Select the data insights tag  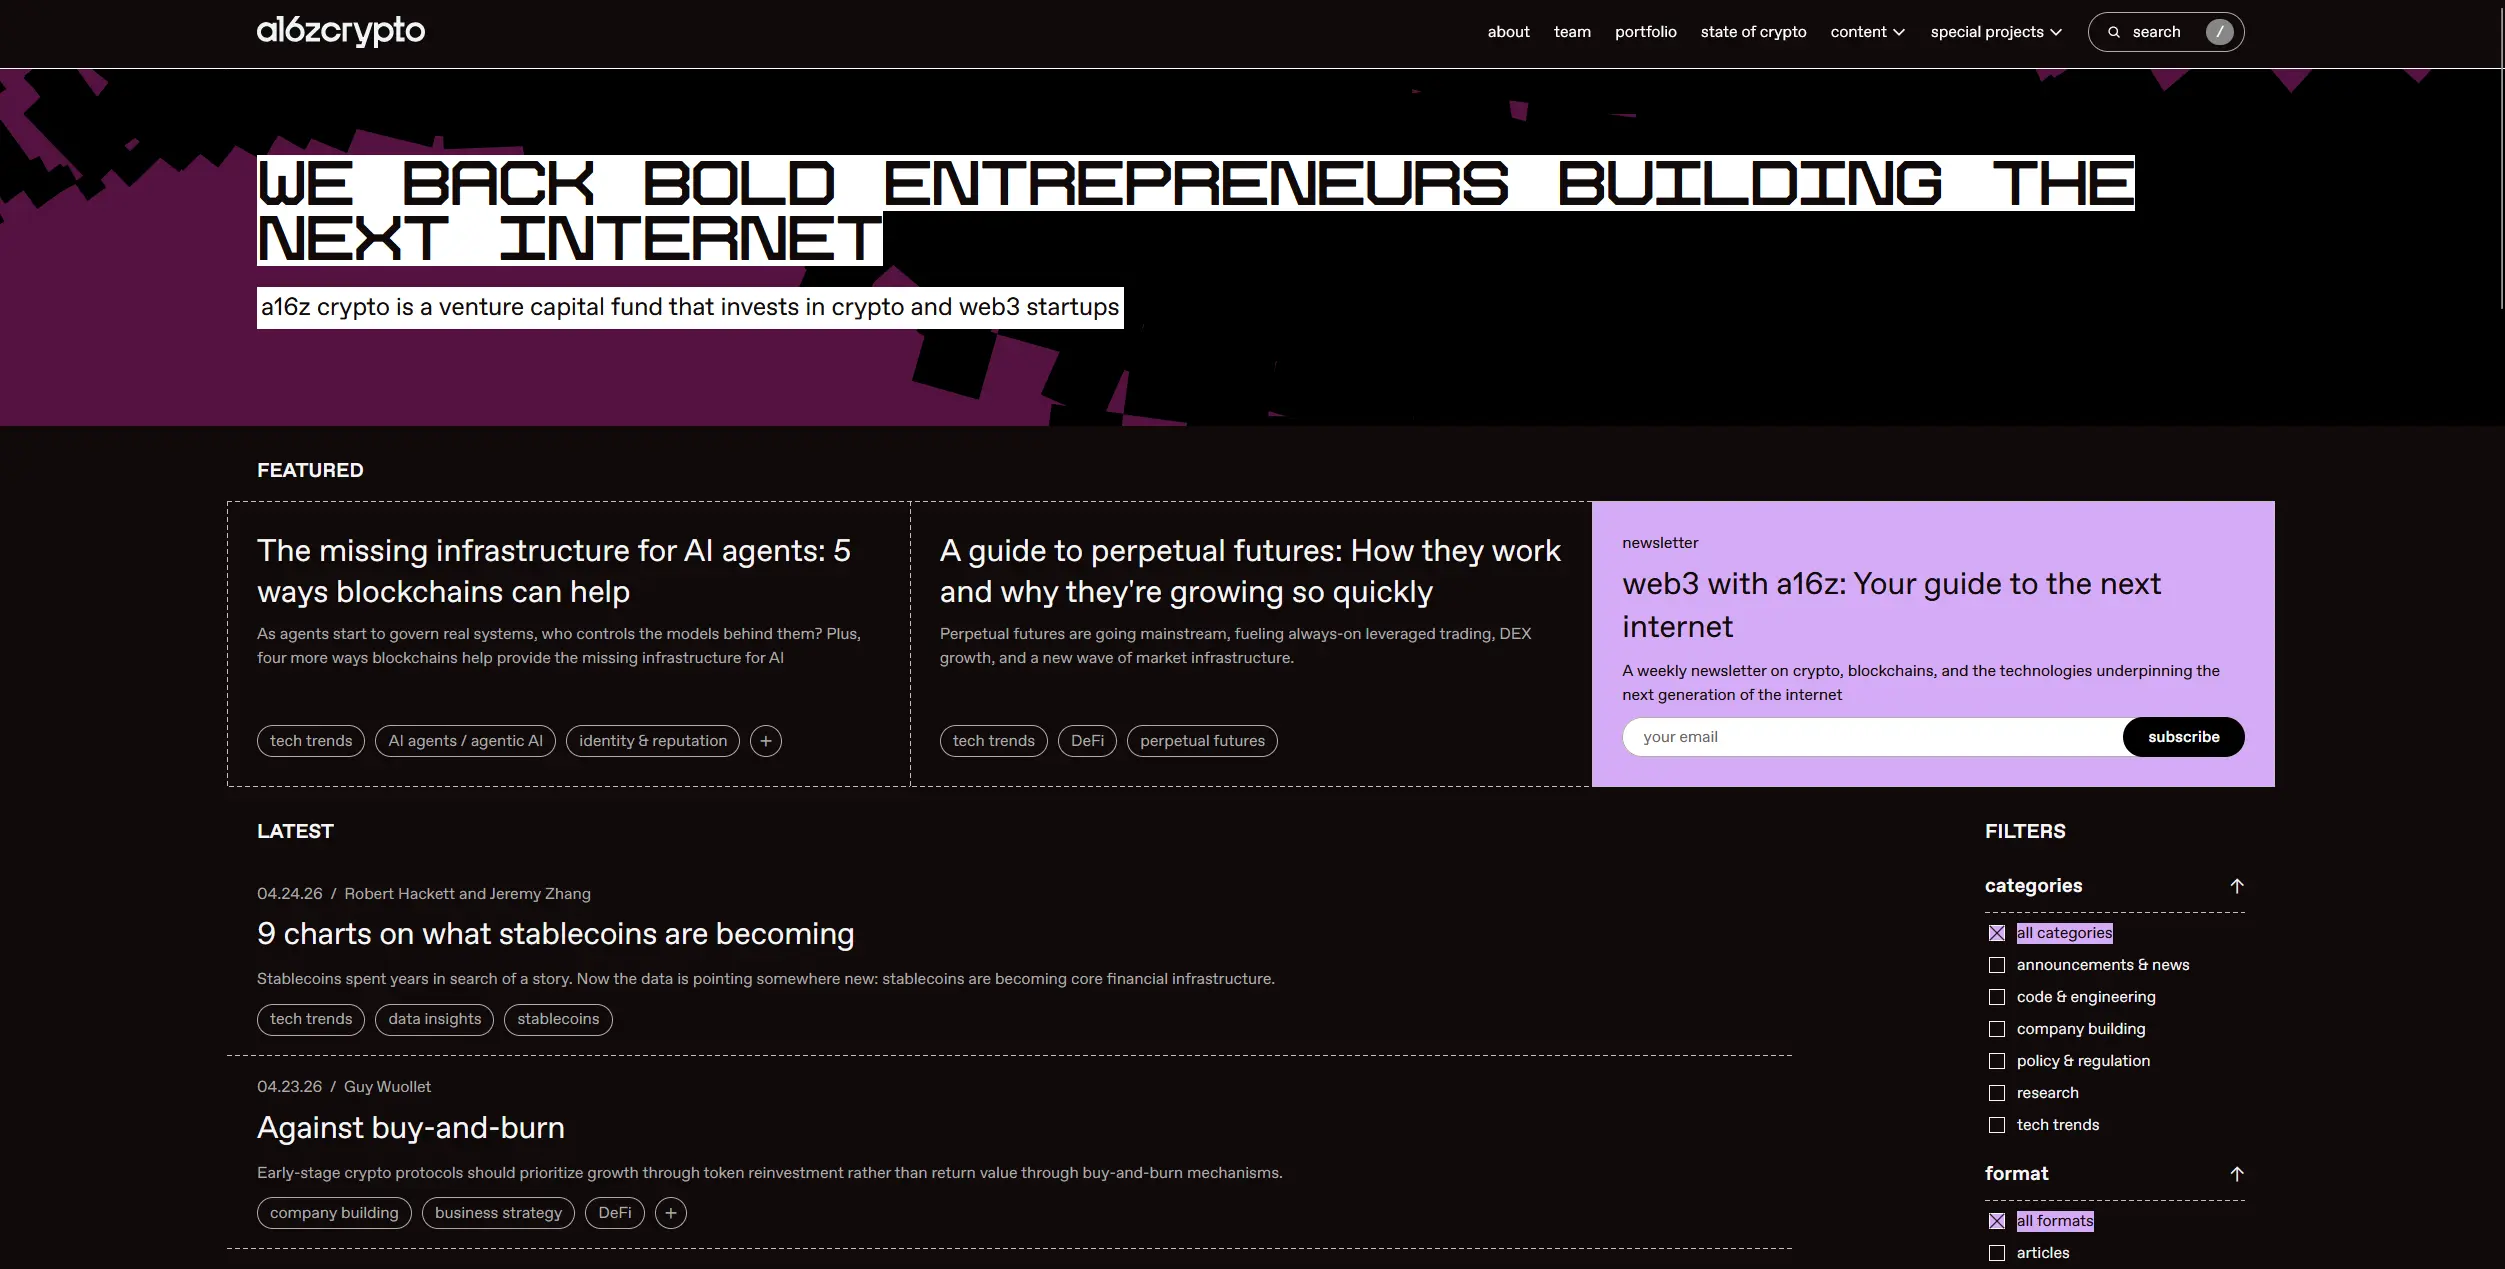point(434,1019)
